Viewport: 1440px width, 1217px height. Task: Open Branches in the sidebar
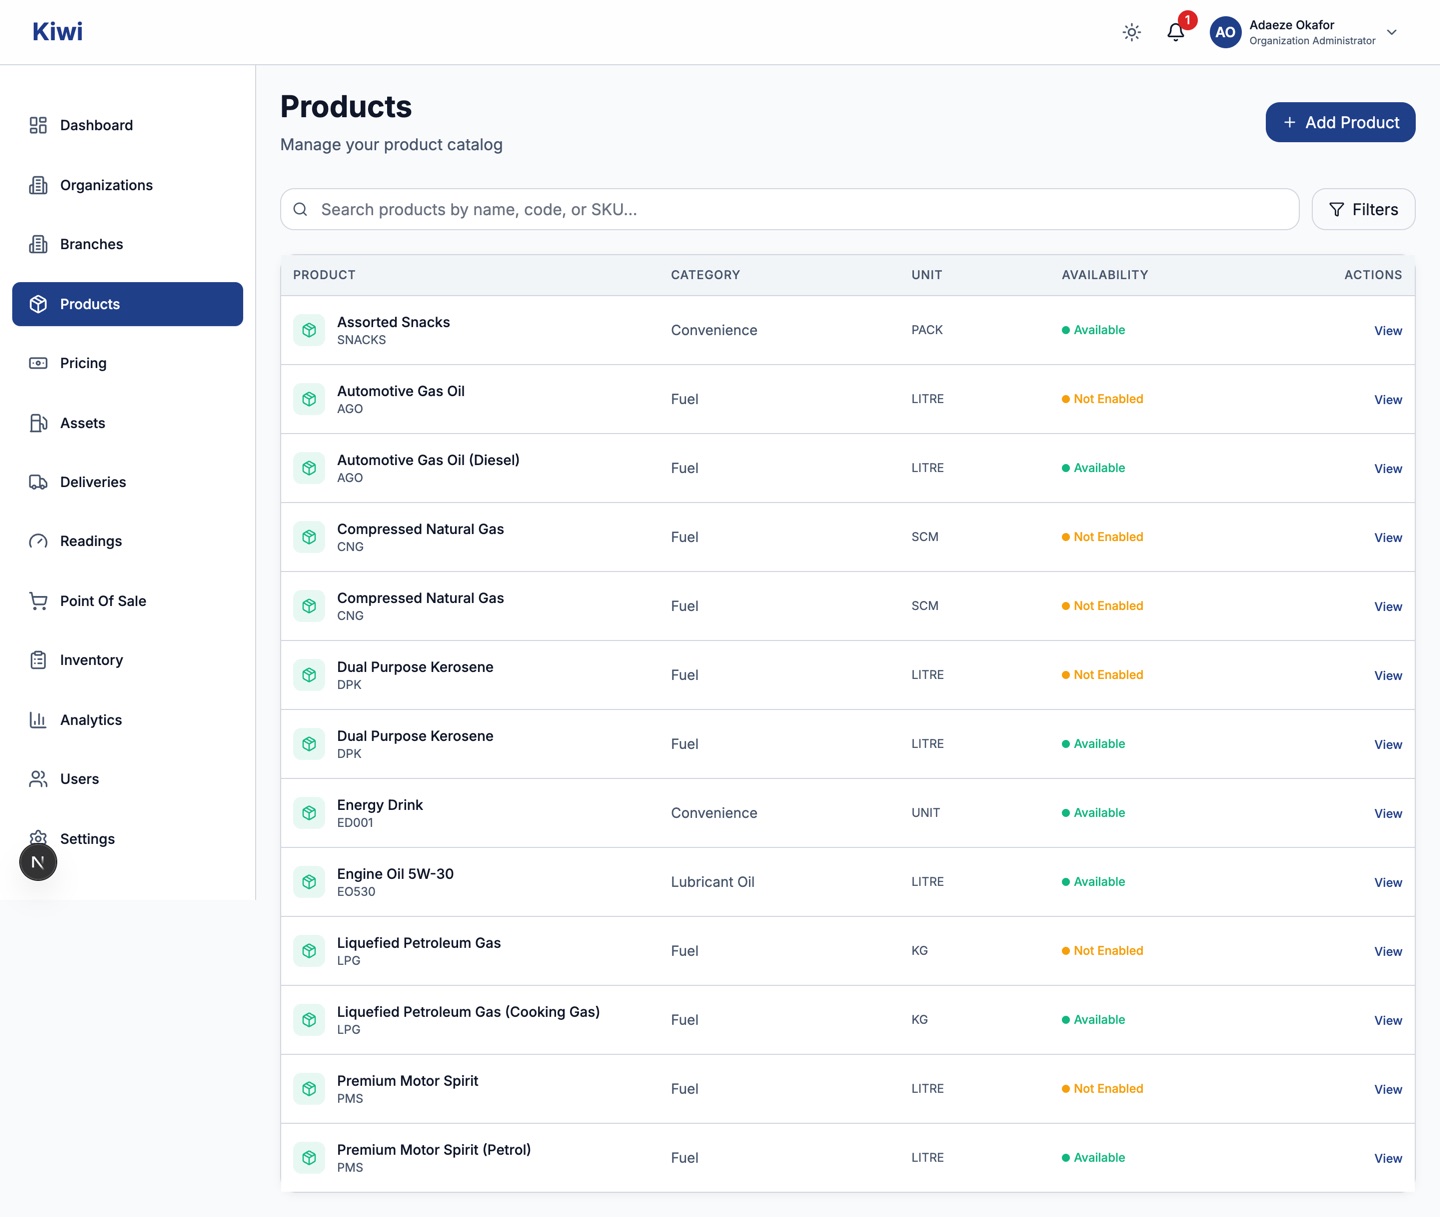127,244
